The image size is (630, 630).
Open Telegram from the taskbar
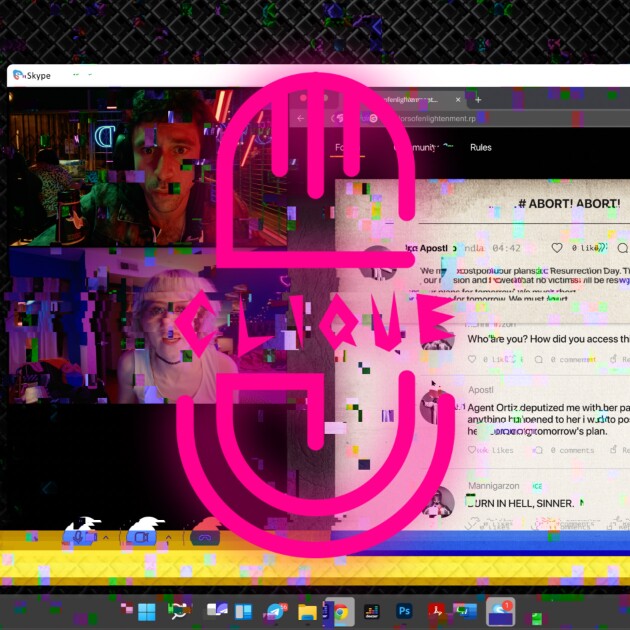click(x=275, y=612)
